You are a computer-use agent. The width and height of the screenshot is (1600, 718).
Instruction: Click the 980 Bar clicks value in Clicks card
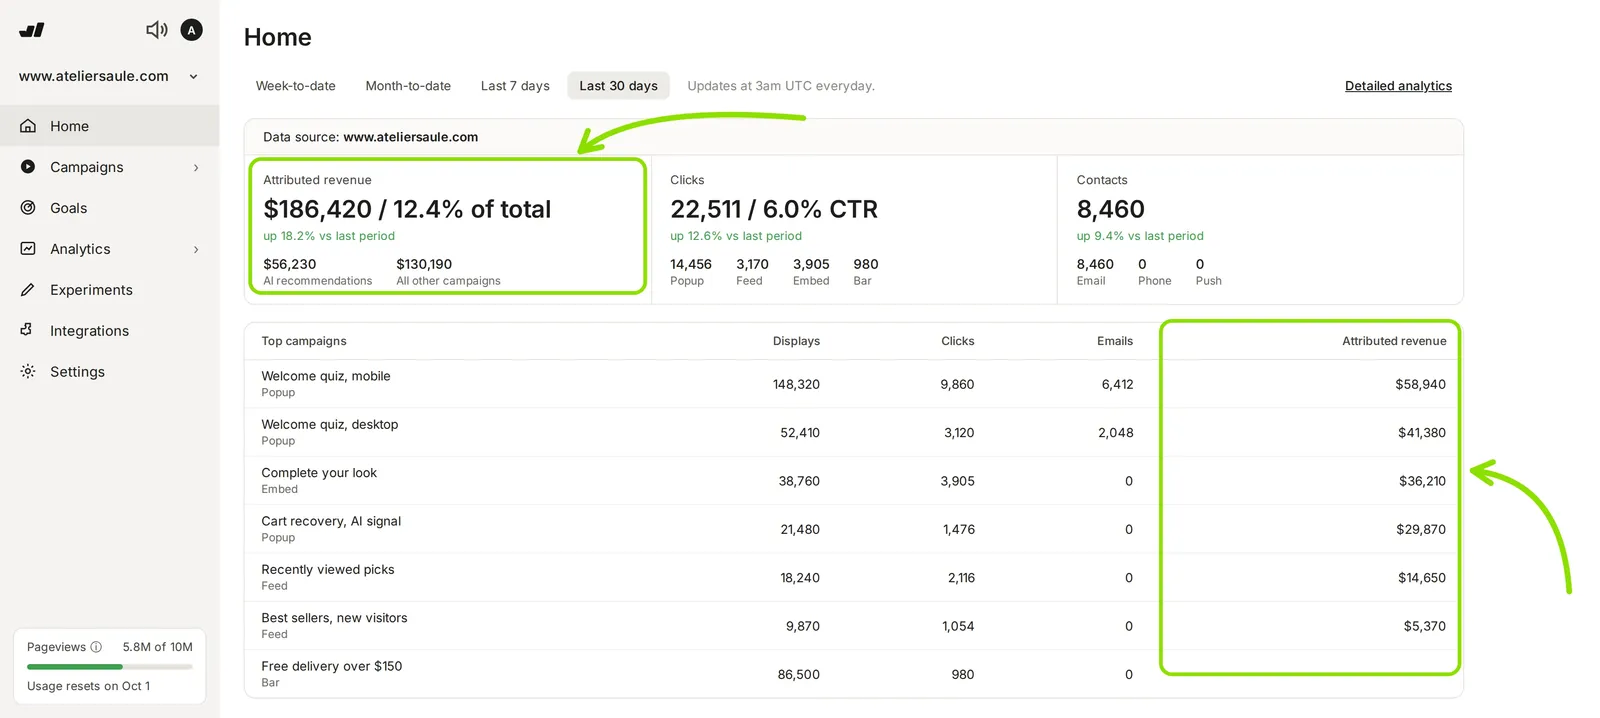(x=866, y=264)
